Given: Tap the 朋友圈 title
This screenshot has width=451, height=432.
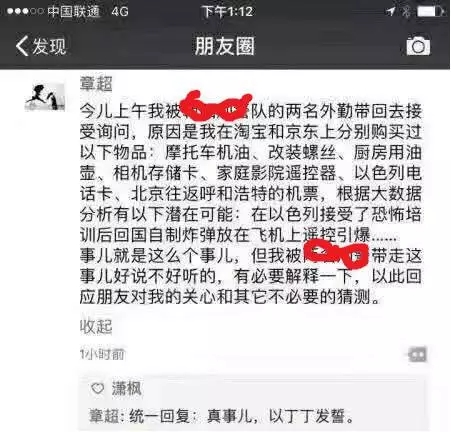Looking at the screenshot, I should coord(224,46).
